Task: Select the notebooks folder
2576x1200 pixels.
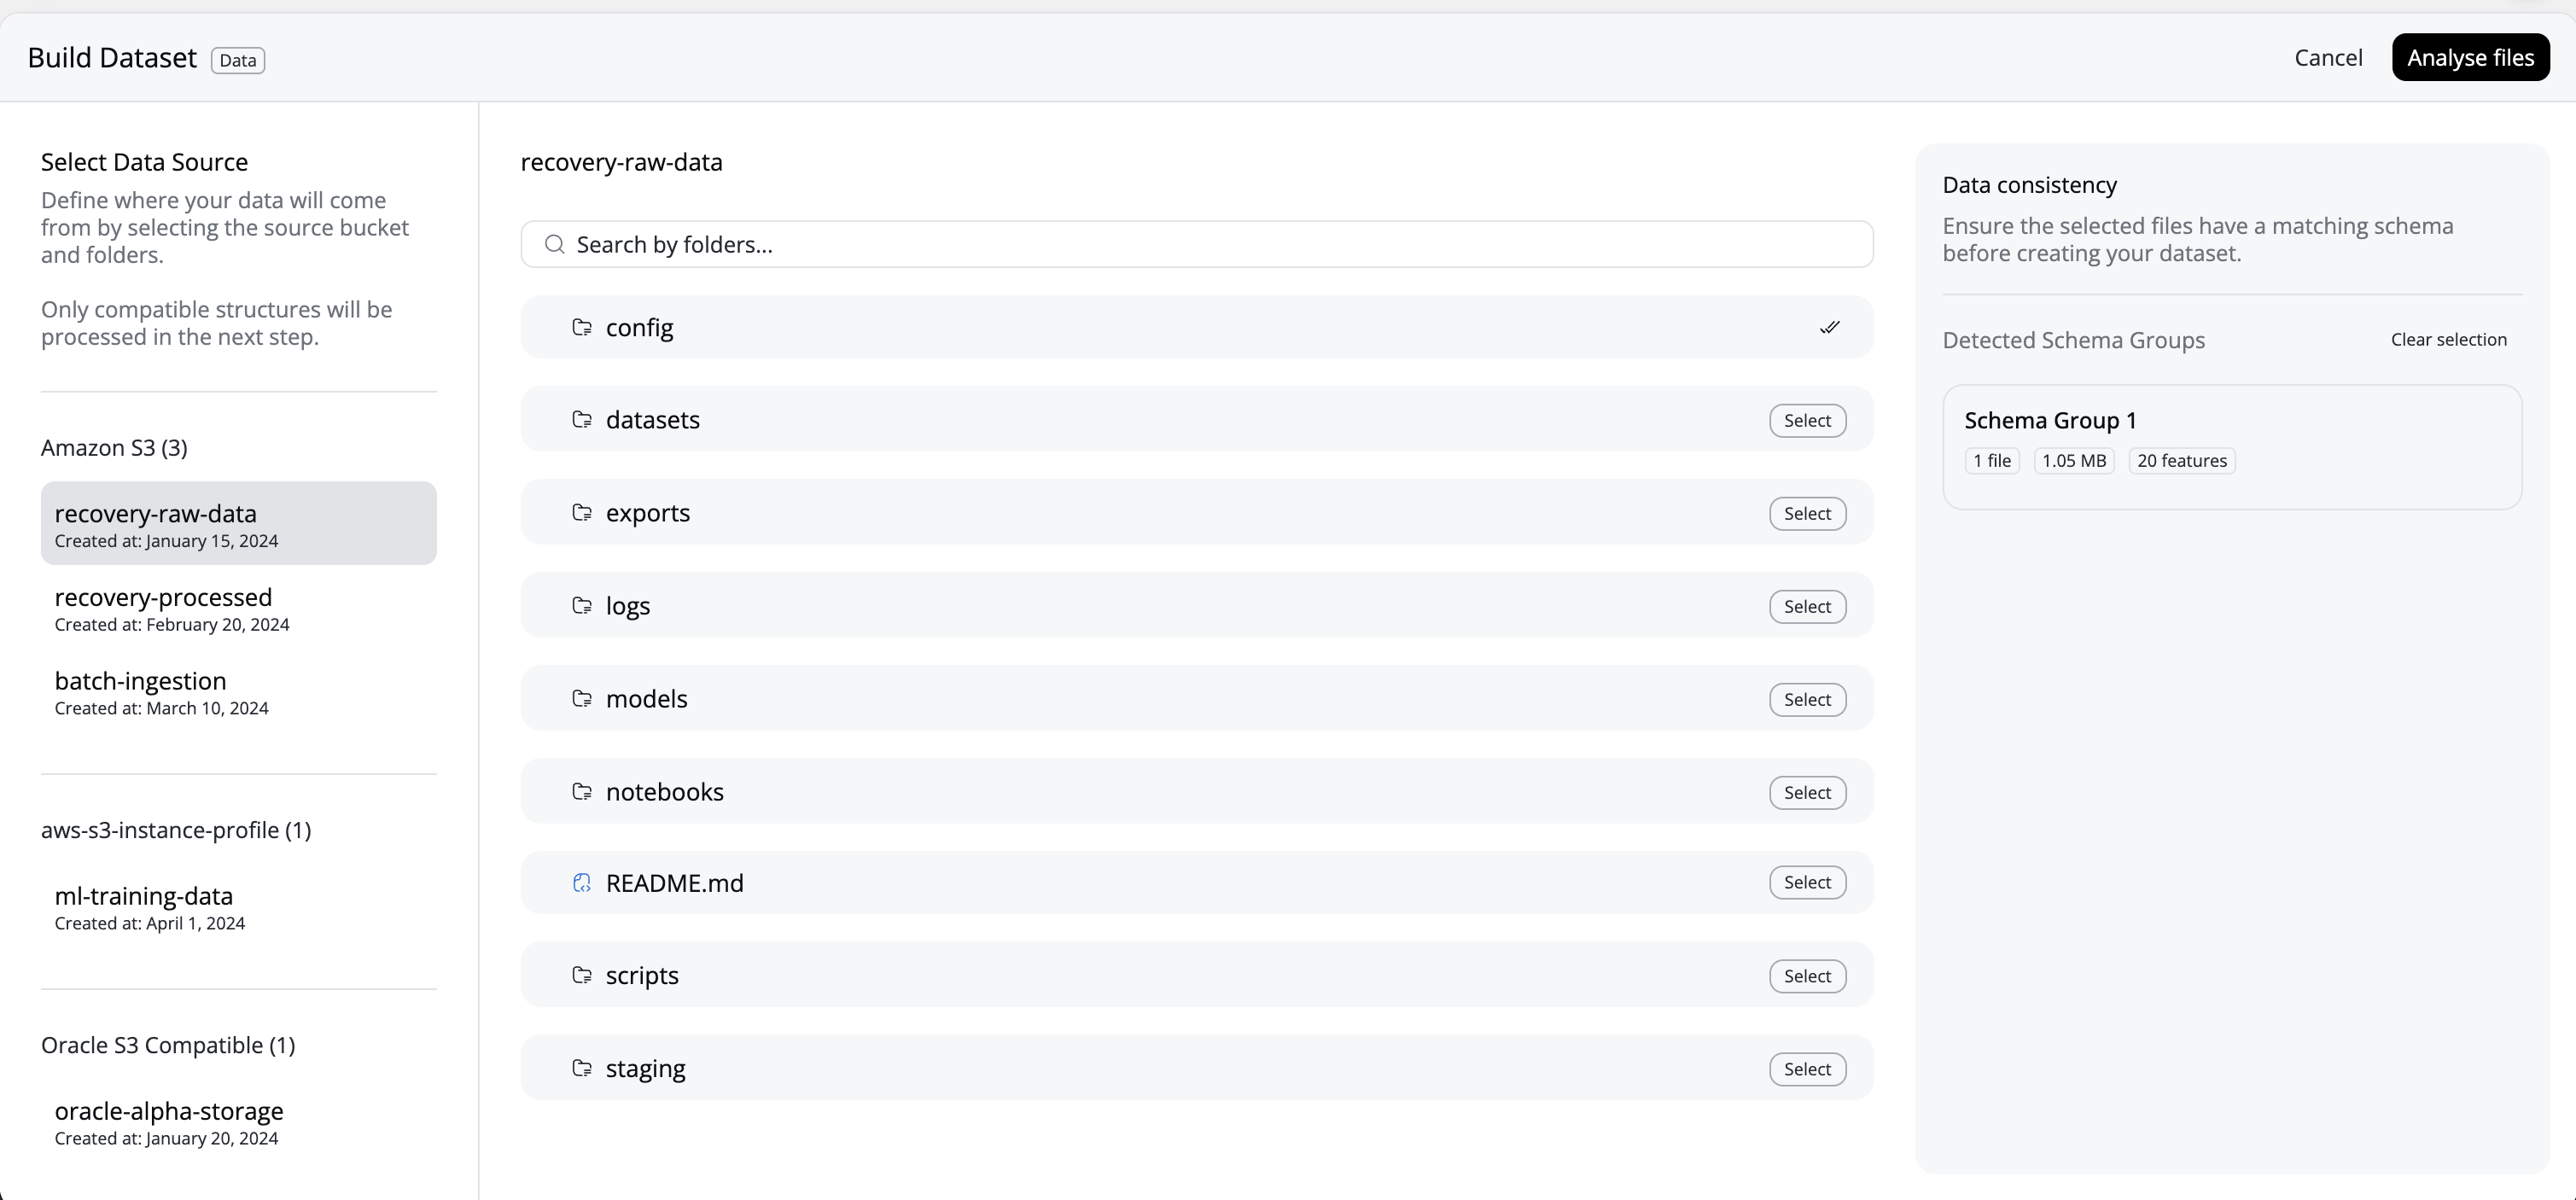Action: pyautogui.click(x=1806, y=792)
